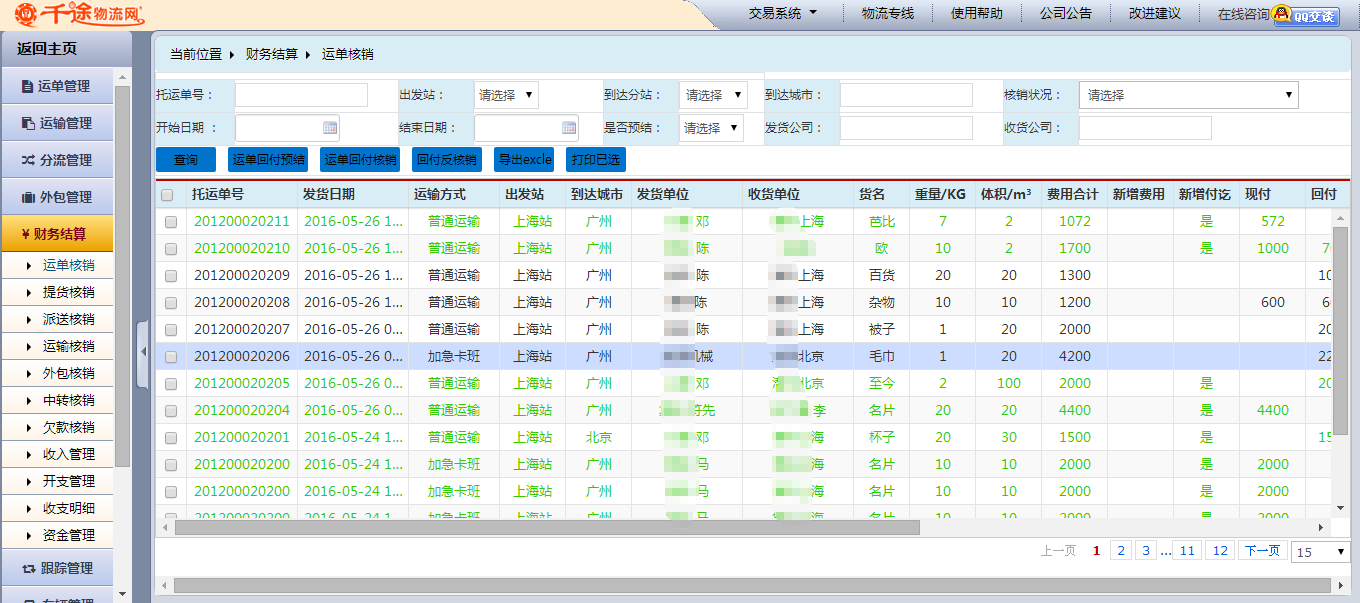The height and width of the screenshot is (603, 1360).
Task: Click the 收货公司 input field
Action: click(x=1145, y=128)
